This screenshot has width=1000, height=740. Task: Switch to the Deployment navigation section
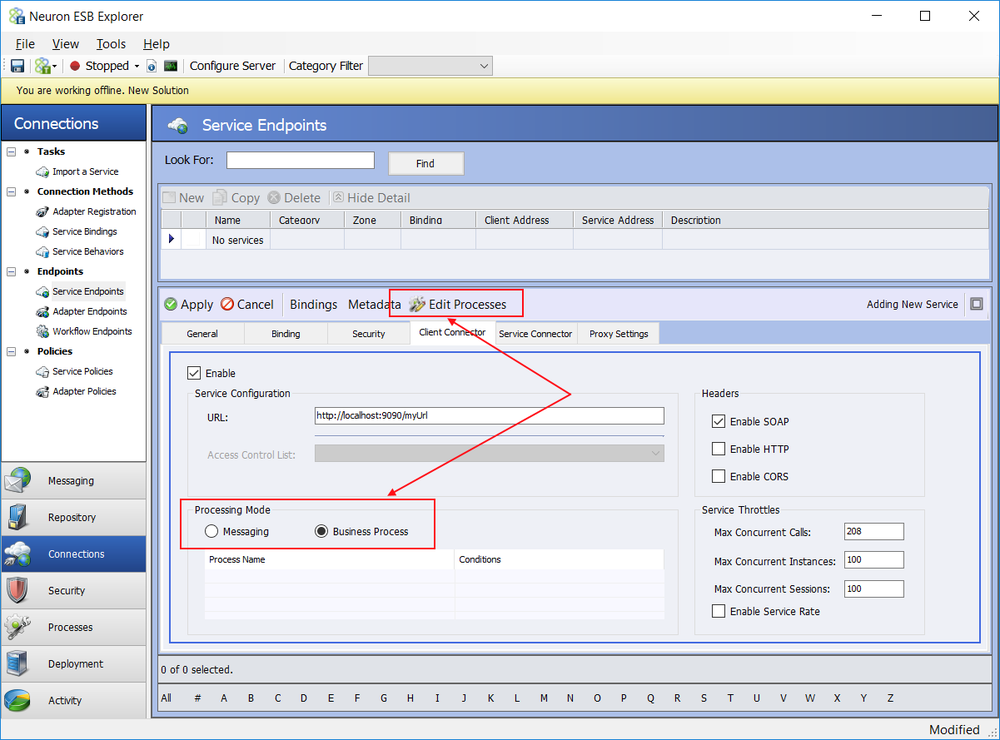pos(73,664)
